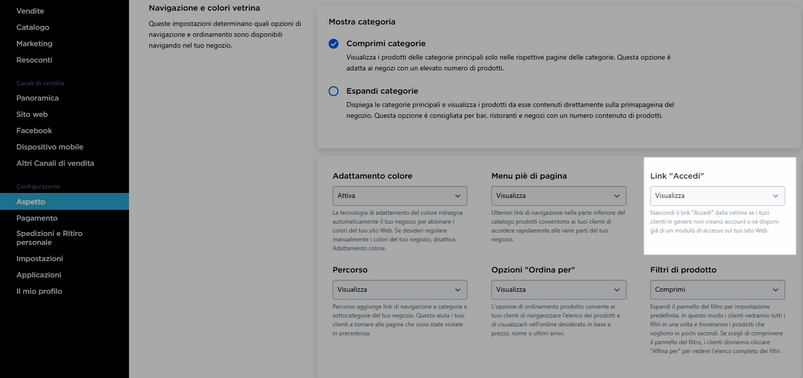Viewport: 803px width, 378px height.
Task: Open Pagamento settings
Action: click(x=37, y=218)
